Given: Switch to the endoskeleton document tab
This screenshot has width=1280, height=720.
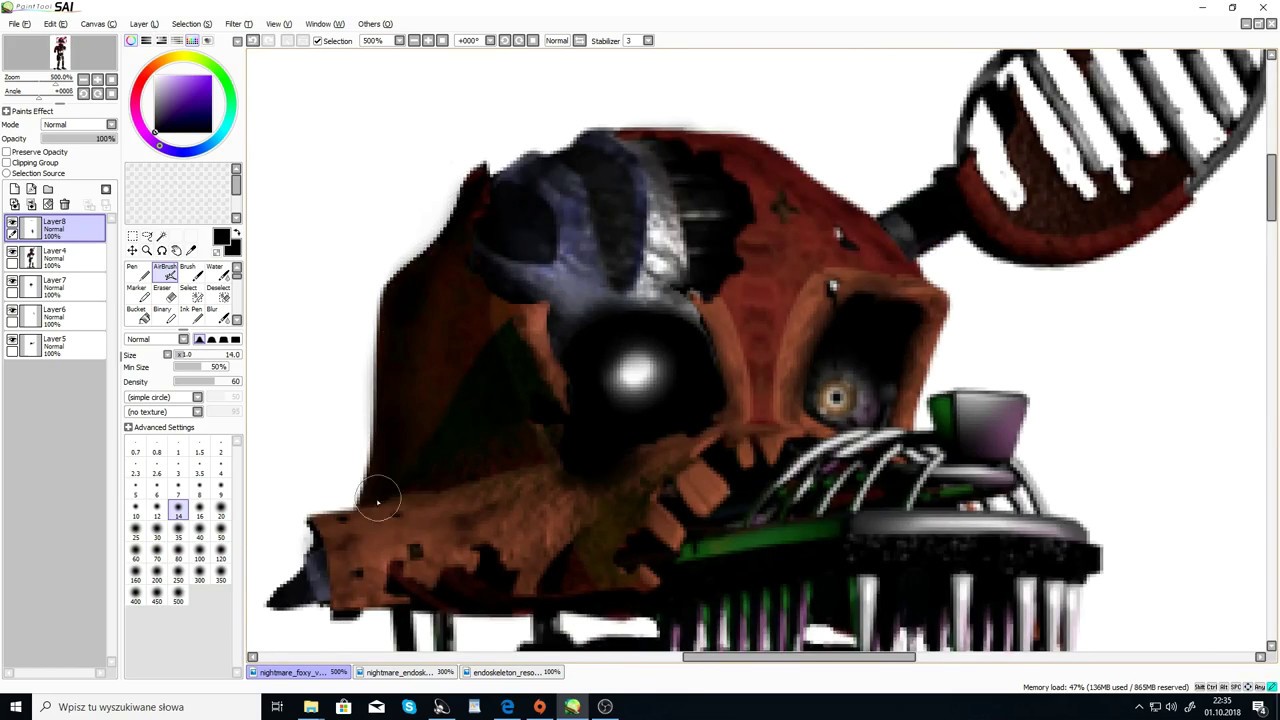Looking at the screenshot, I should (514, 672).
